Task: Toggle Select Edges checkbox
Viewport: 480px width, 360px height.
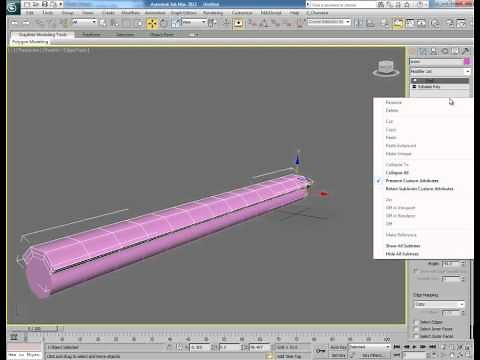Action: (x=416, y=322)
